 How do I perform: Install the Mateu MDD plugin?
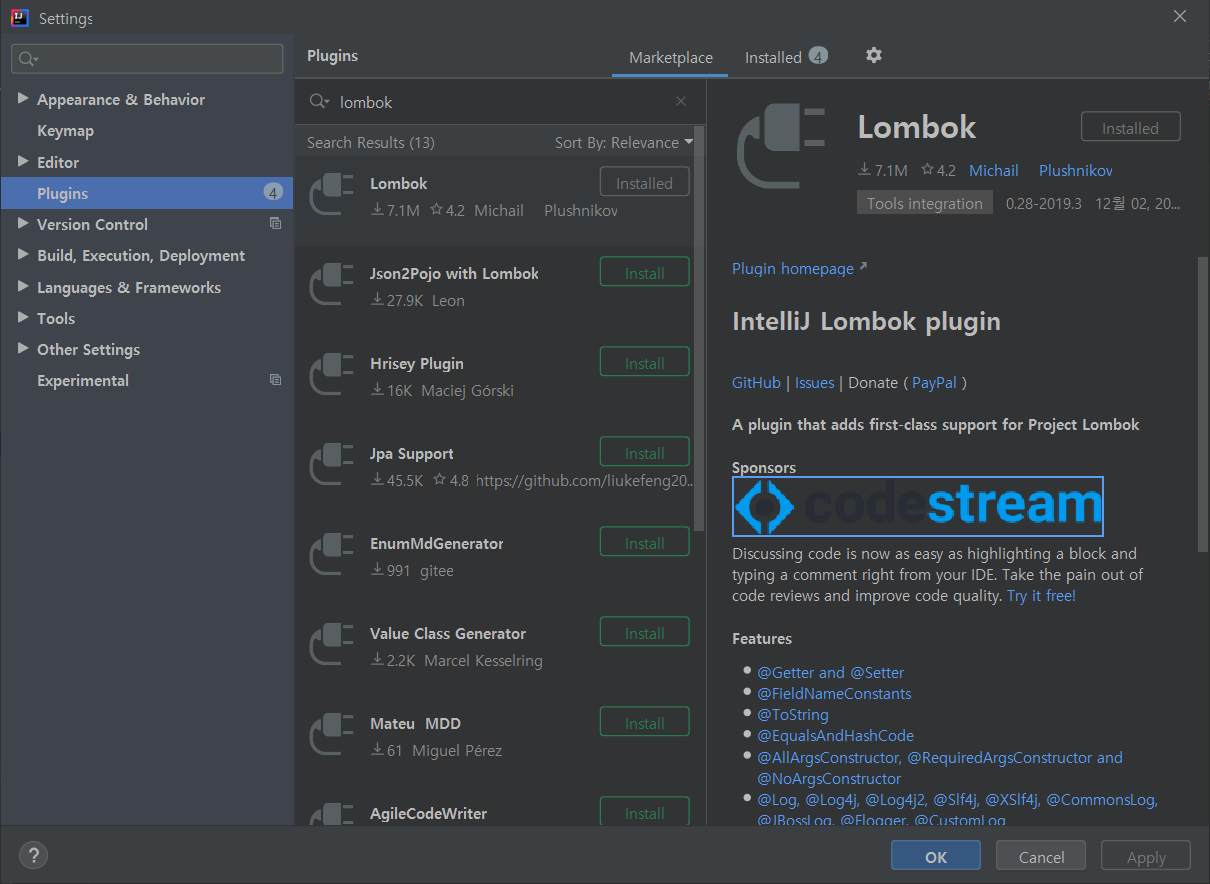click(645, 723)
